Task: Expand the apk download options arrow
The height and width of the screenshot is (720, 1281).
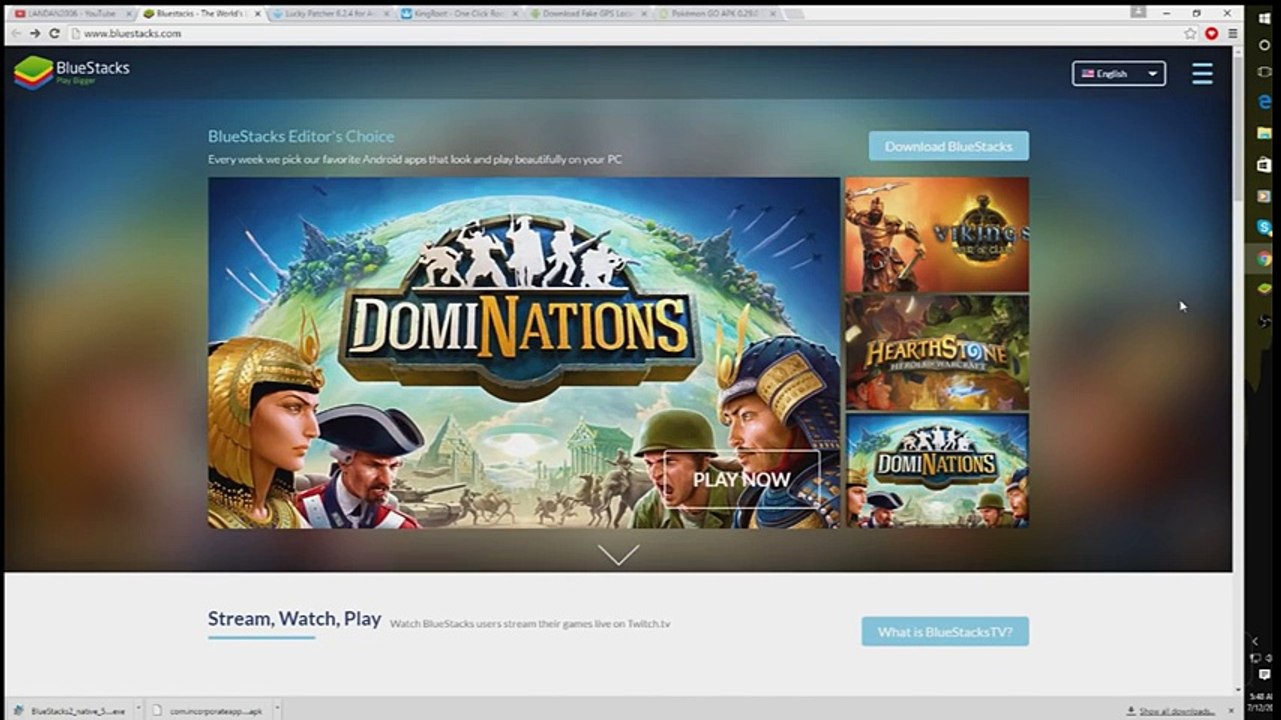Action: (278, 710)
